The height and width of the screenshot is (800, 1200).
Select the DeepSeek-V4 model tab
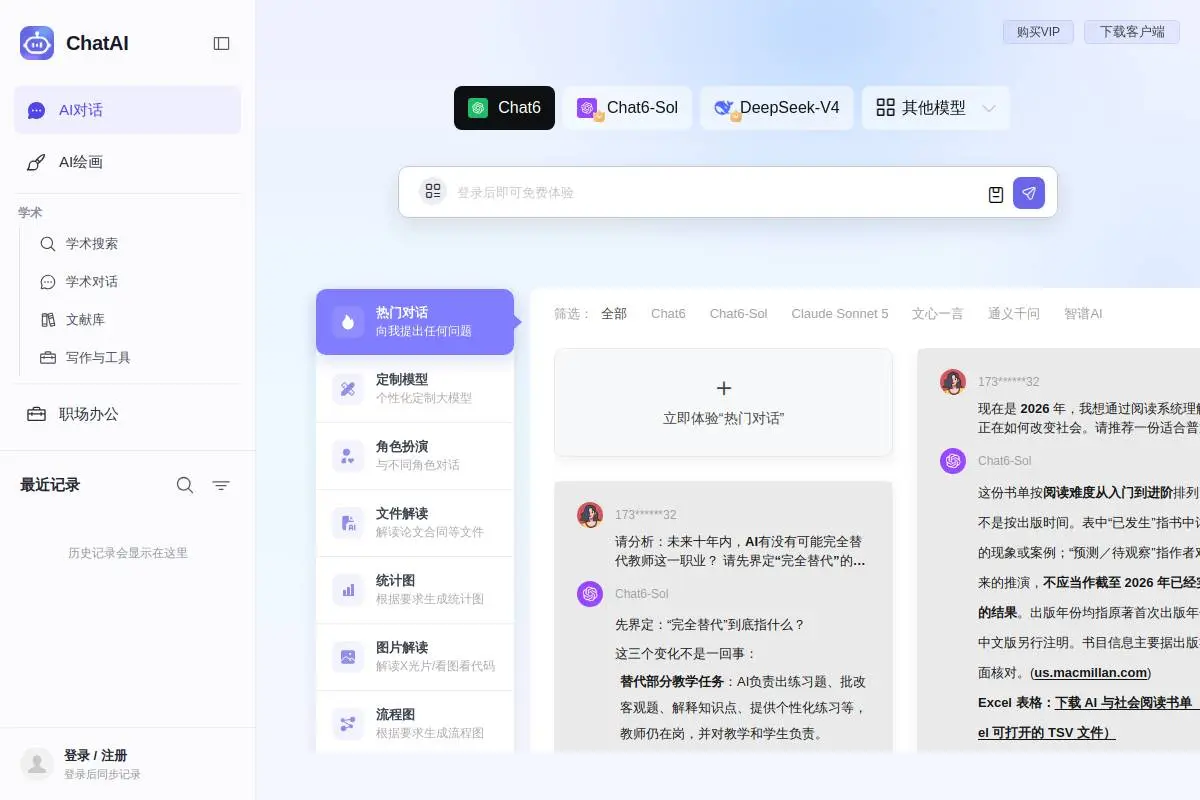(776, 108)
